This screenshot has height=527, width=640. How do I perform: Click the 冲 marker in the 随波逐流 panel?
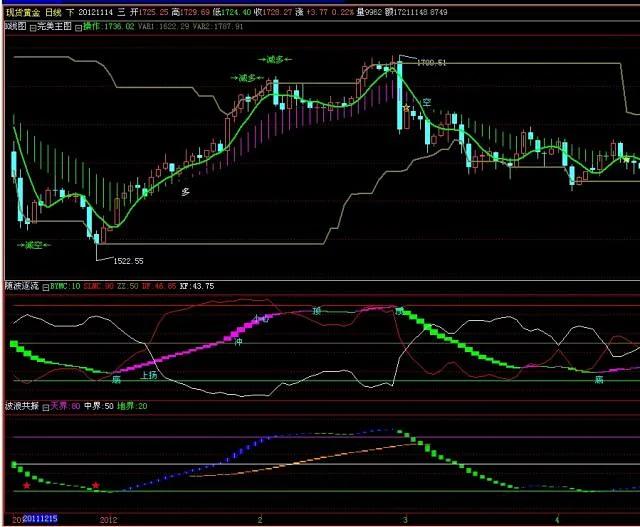pyautogui.click(x=238, y=343)
